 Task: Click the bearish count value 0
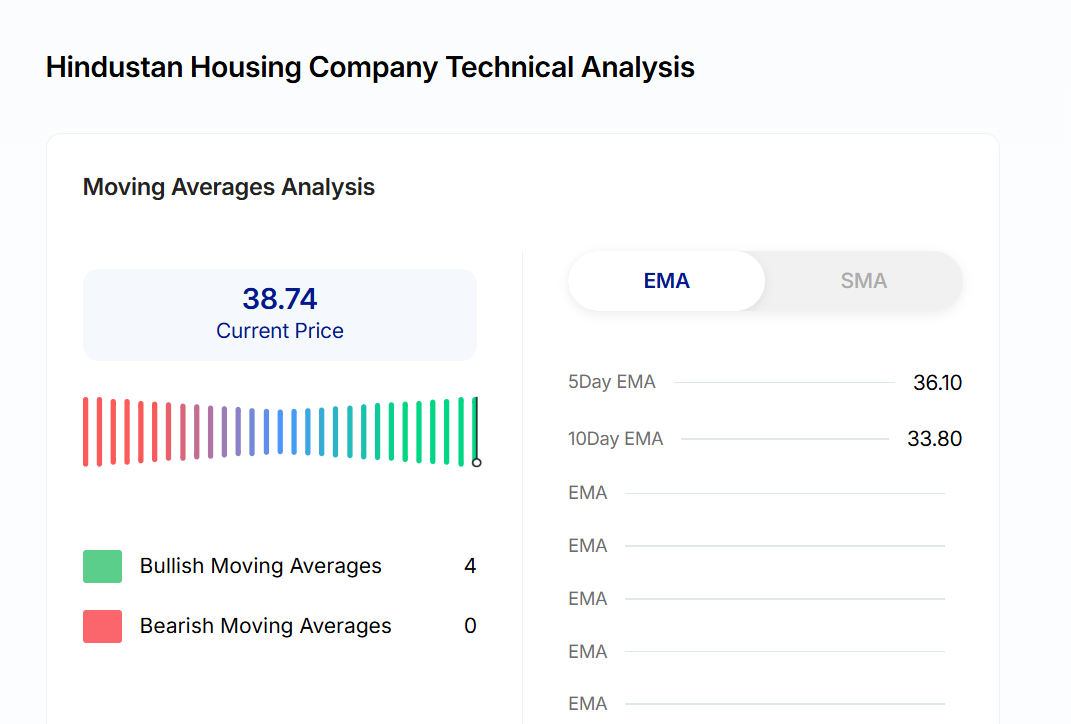coord(470,626)
